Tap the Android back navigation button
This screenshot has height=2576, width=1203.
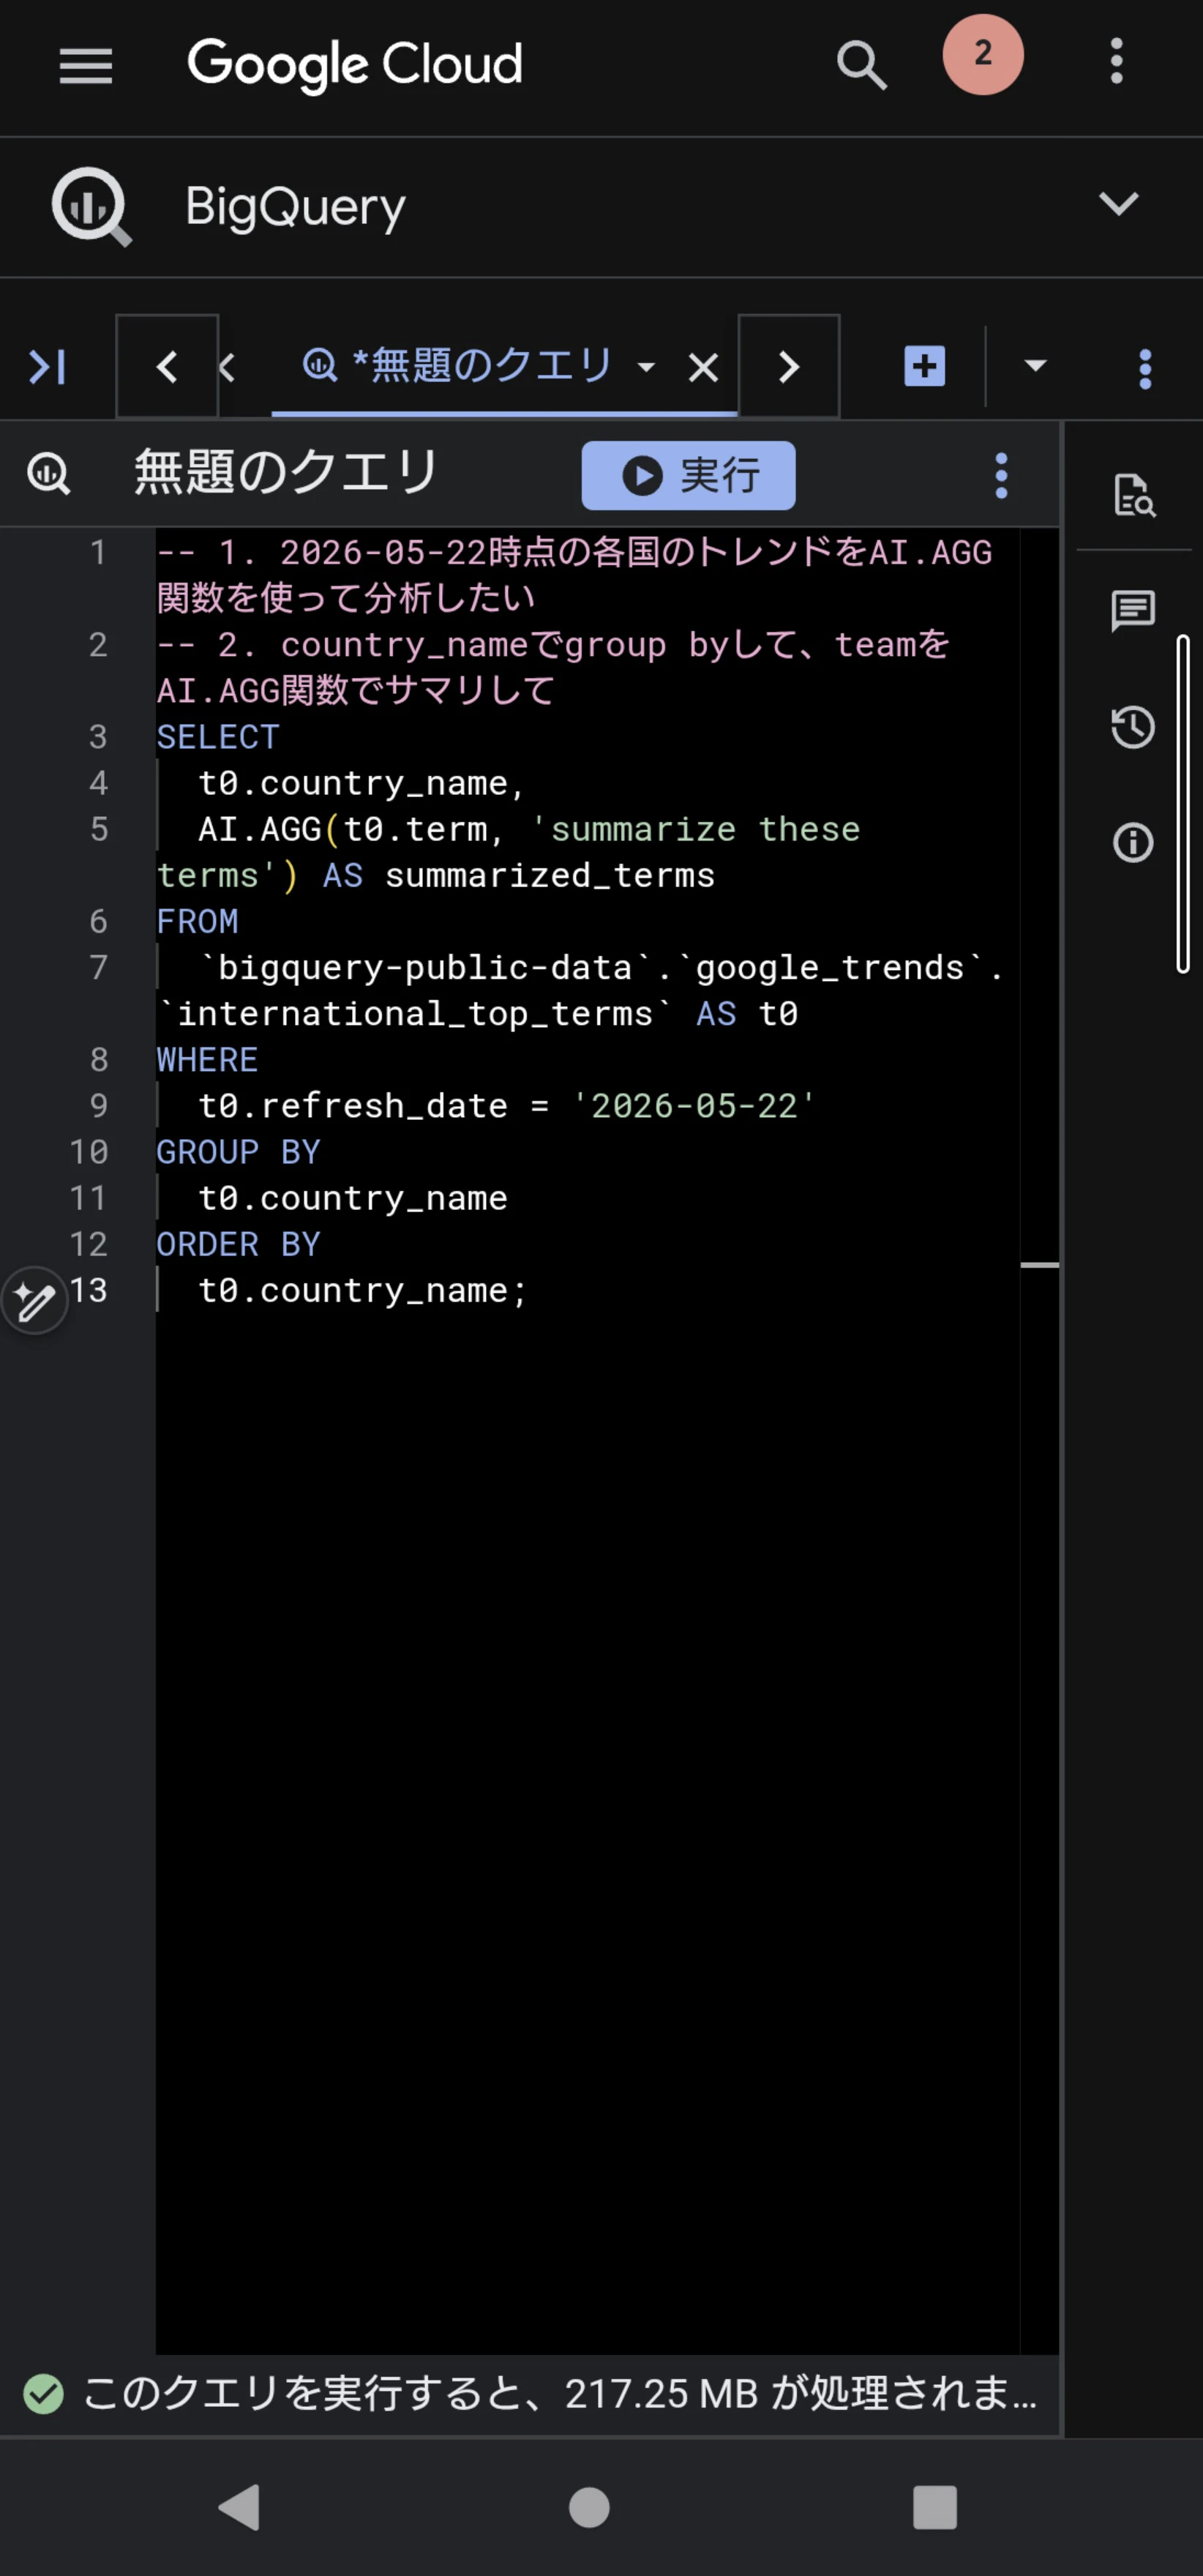(x=240, y=2507)
